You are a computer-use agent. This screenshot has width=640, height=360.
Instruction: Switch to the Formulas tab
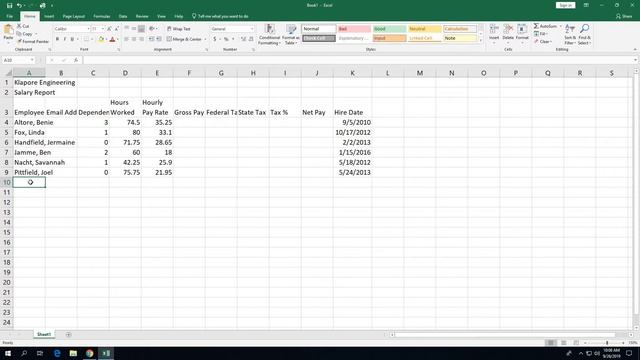click(x=102, y=16)
